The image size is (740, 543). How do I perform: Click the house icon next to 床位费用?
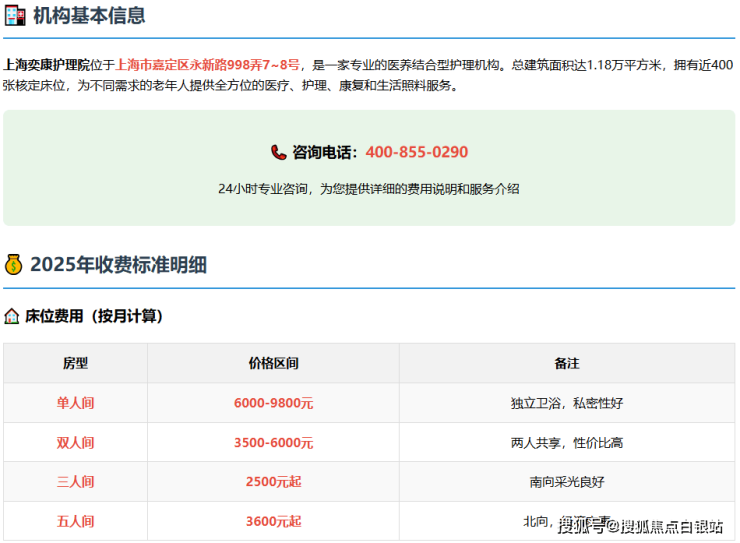pyautogui.click(x=12, y=316)
